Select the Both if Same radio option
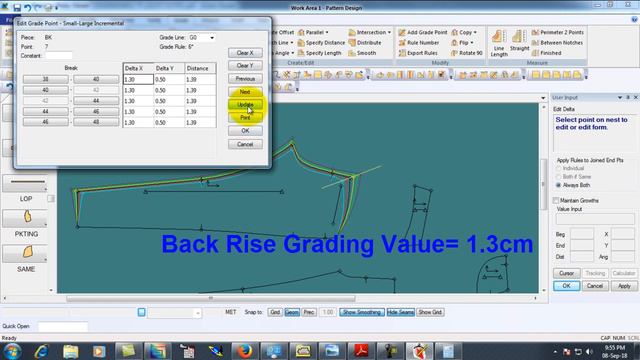This screenshot has height=360, width=640. tap(558, 177)
